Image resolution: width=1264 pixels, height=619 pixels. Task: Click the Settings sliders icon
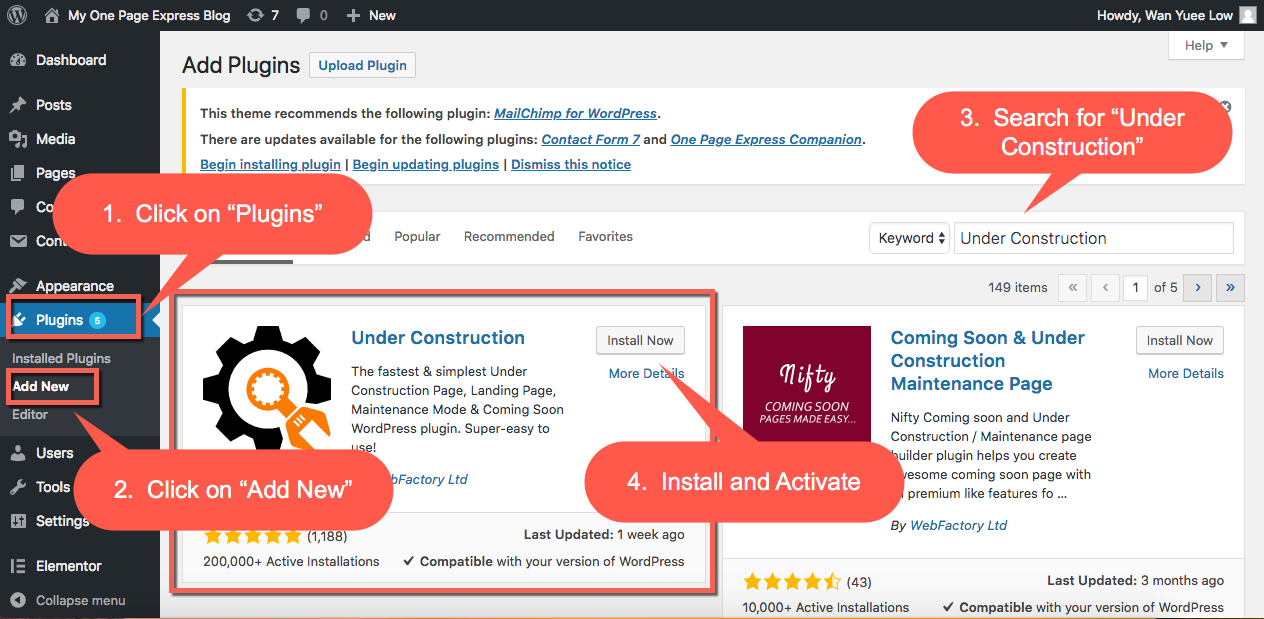coord(18,521)
